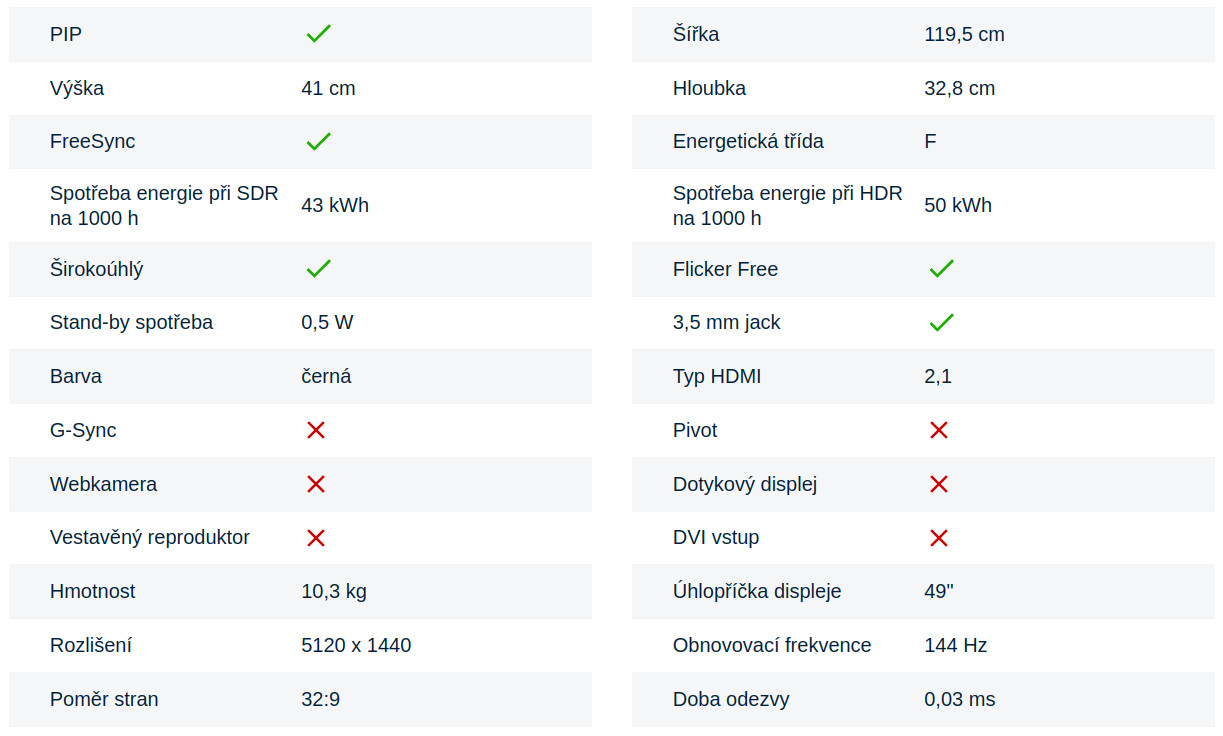
Task: Click the Hmotnost value 10,3 kg
Action: pyautogui.click(x=334, y=591)
